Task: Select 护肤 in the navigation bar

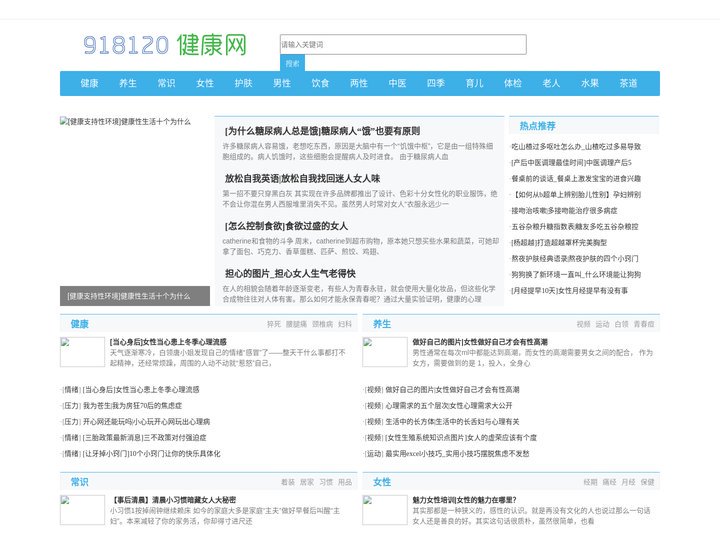Action: pos(243,83)
